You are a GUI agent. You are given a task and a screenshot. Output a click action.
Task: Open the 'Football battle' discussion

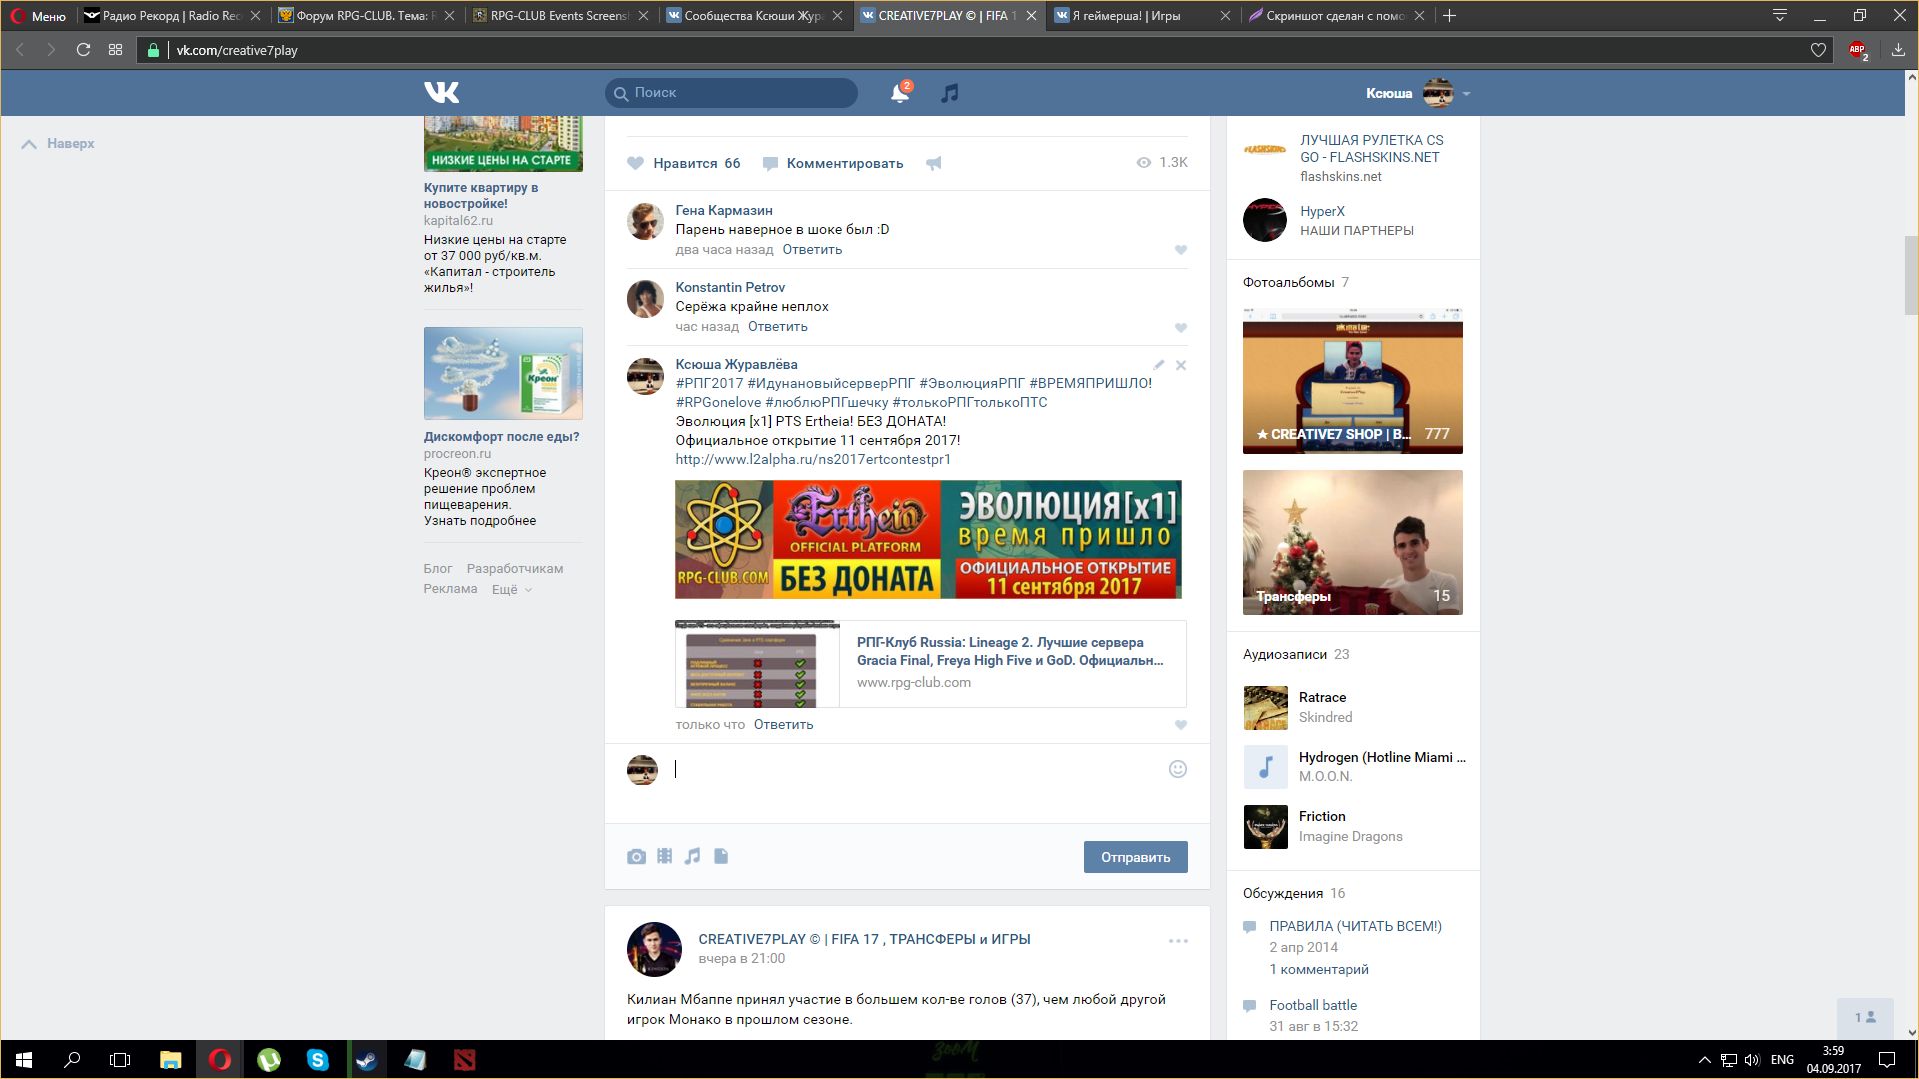point(1313,1006)
